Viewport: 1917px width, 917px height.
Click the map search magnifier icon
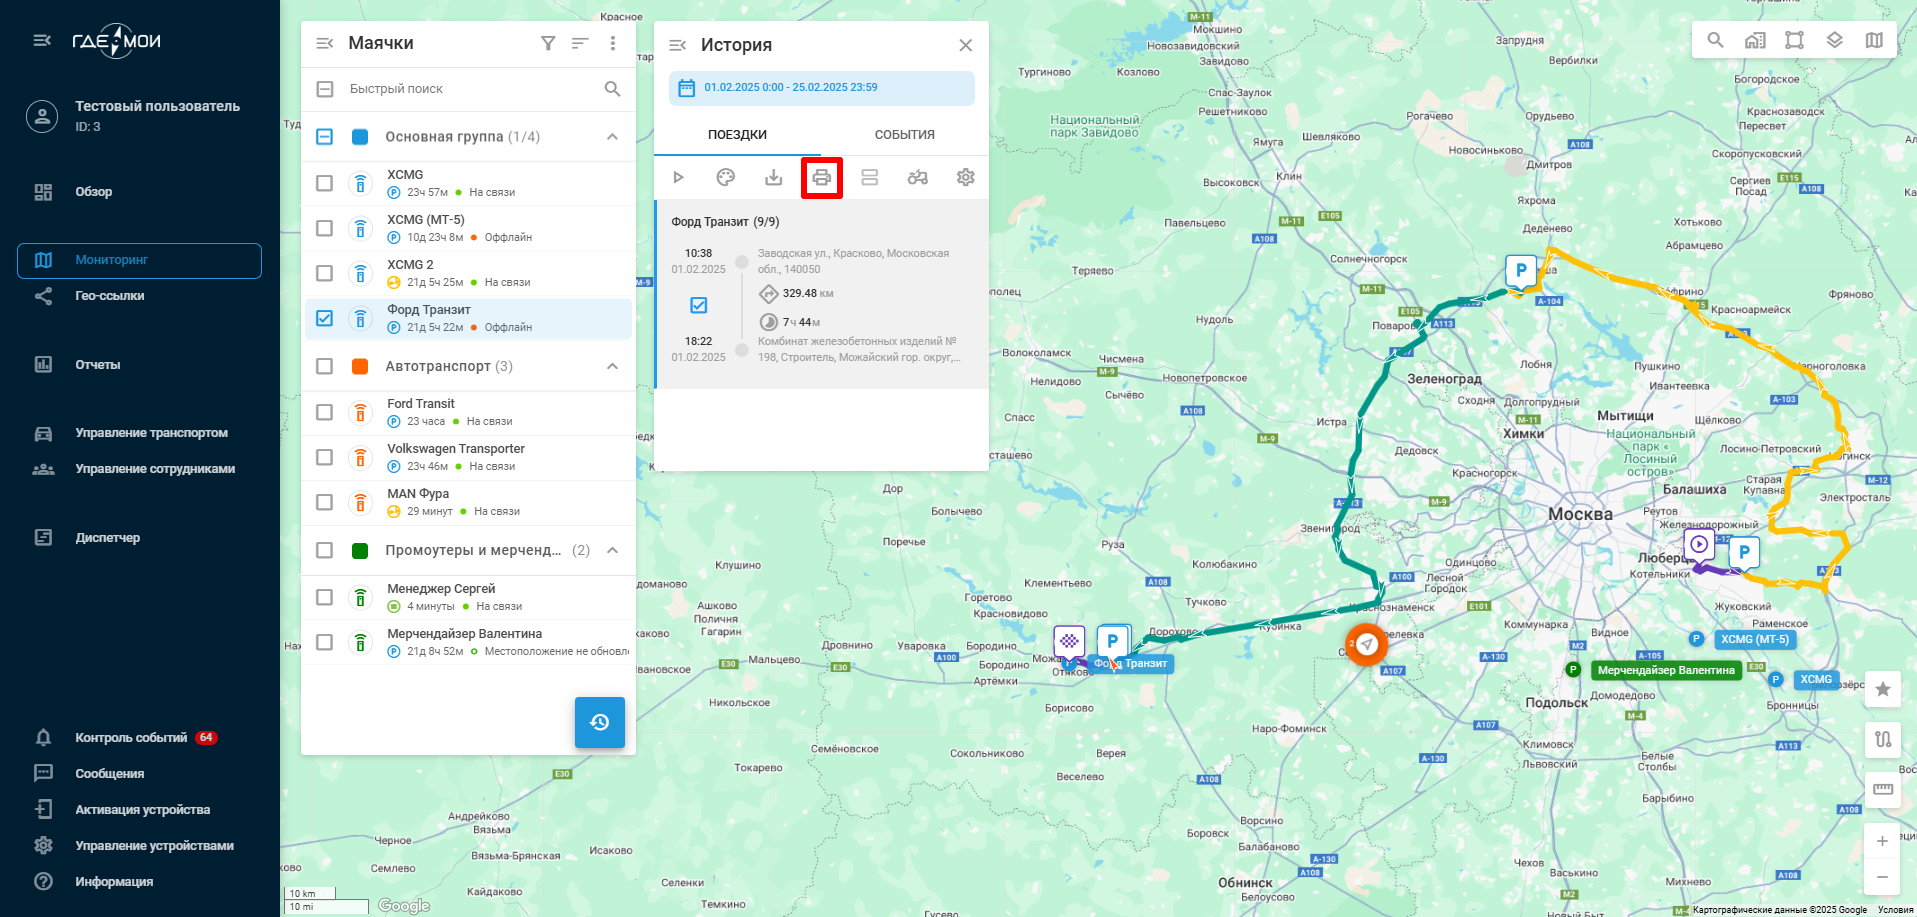[1715, 40]
